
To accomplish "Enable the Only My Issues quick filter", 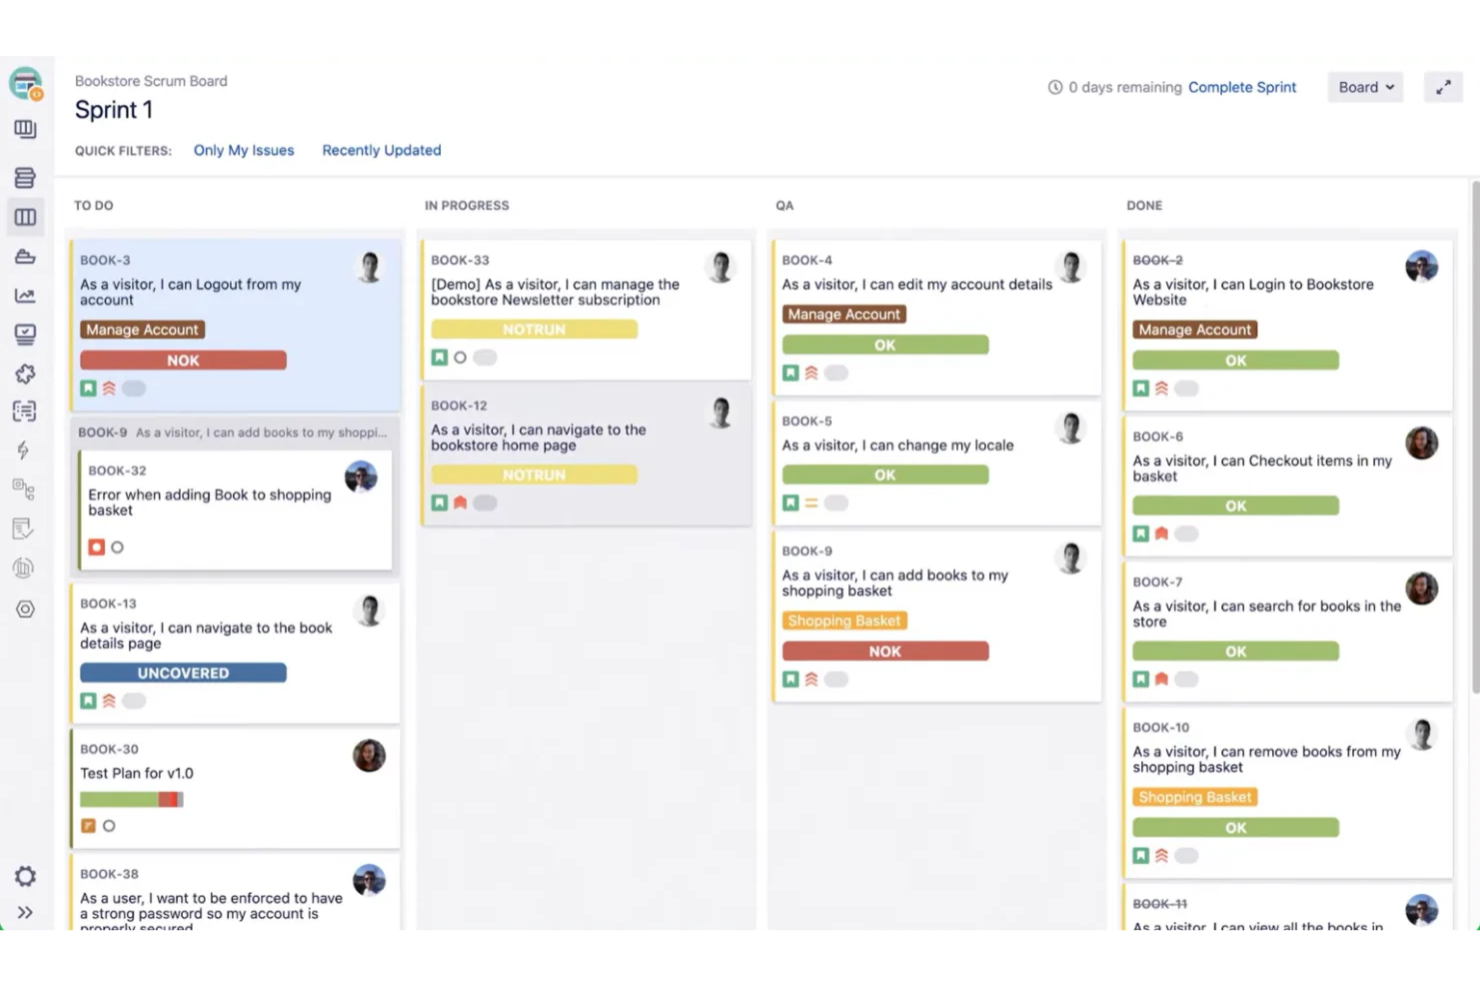I will coord(243,150).
